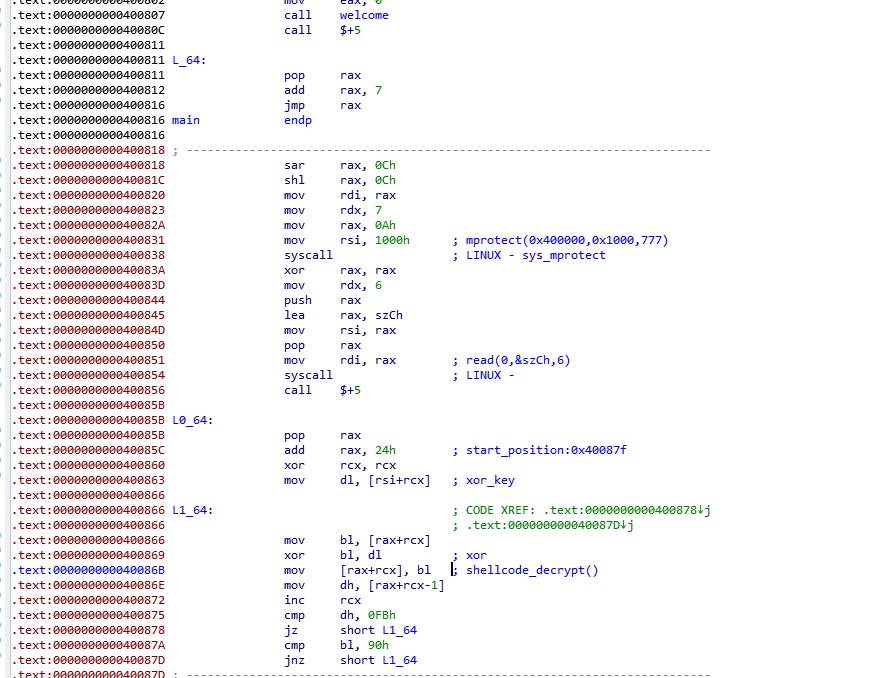Follow CODE XREF .text:0000000000400878 link
The height and width of the screenshot is (678, 882).
[x=627, y=510]
